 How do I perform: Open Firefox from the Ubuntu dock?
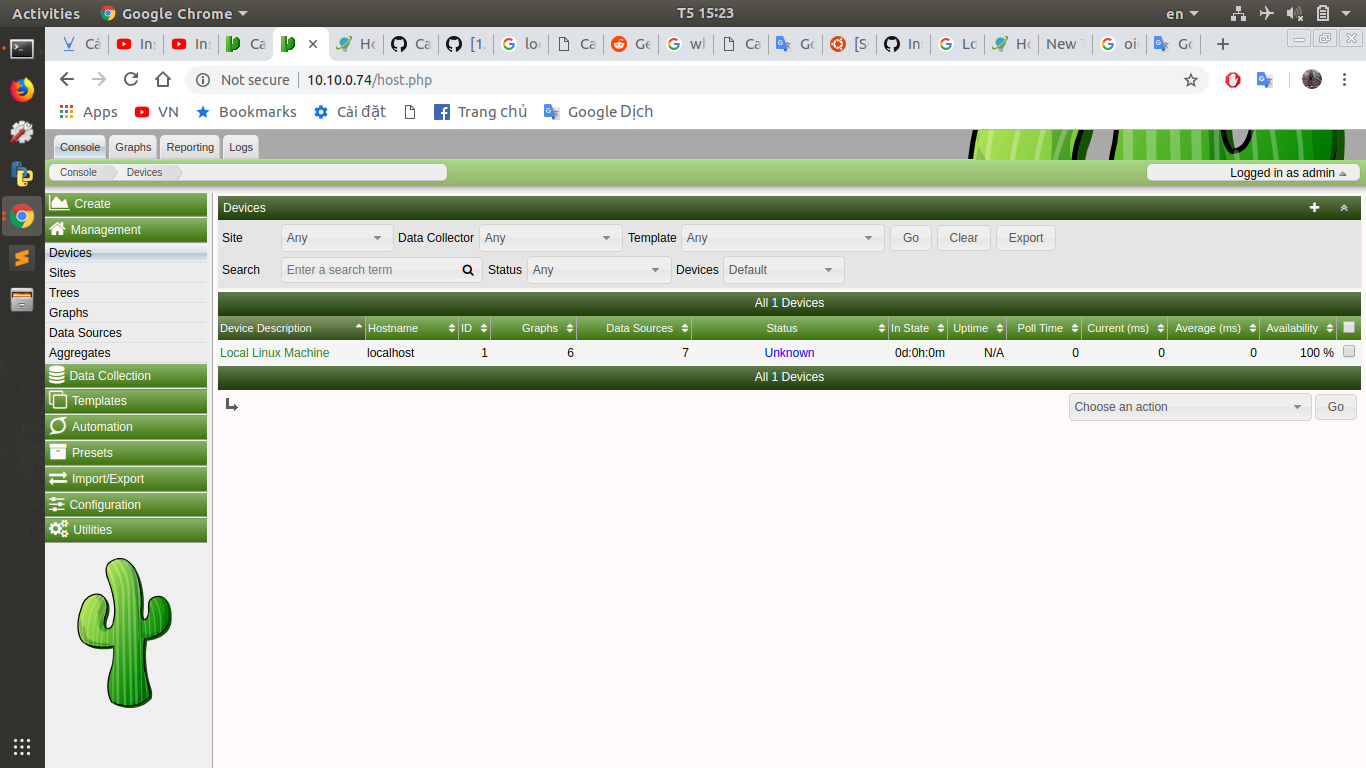coord(22,89)
